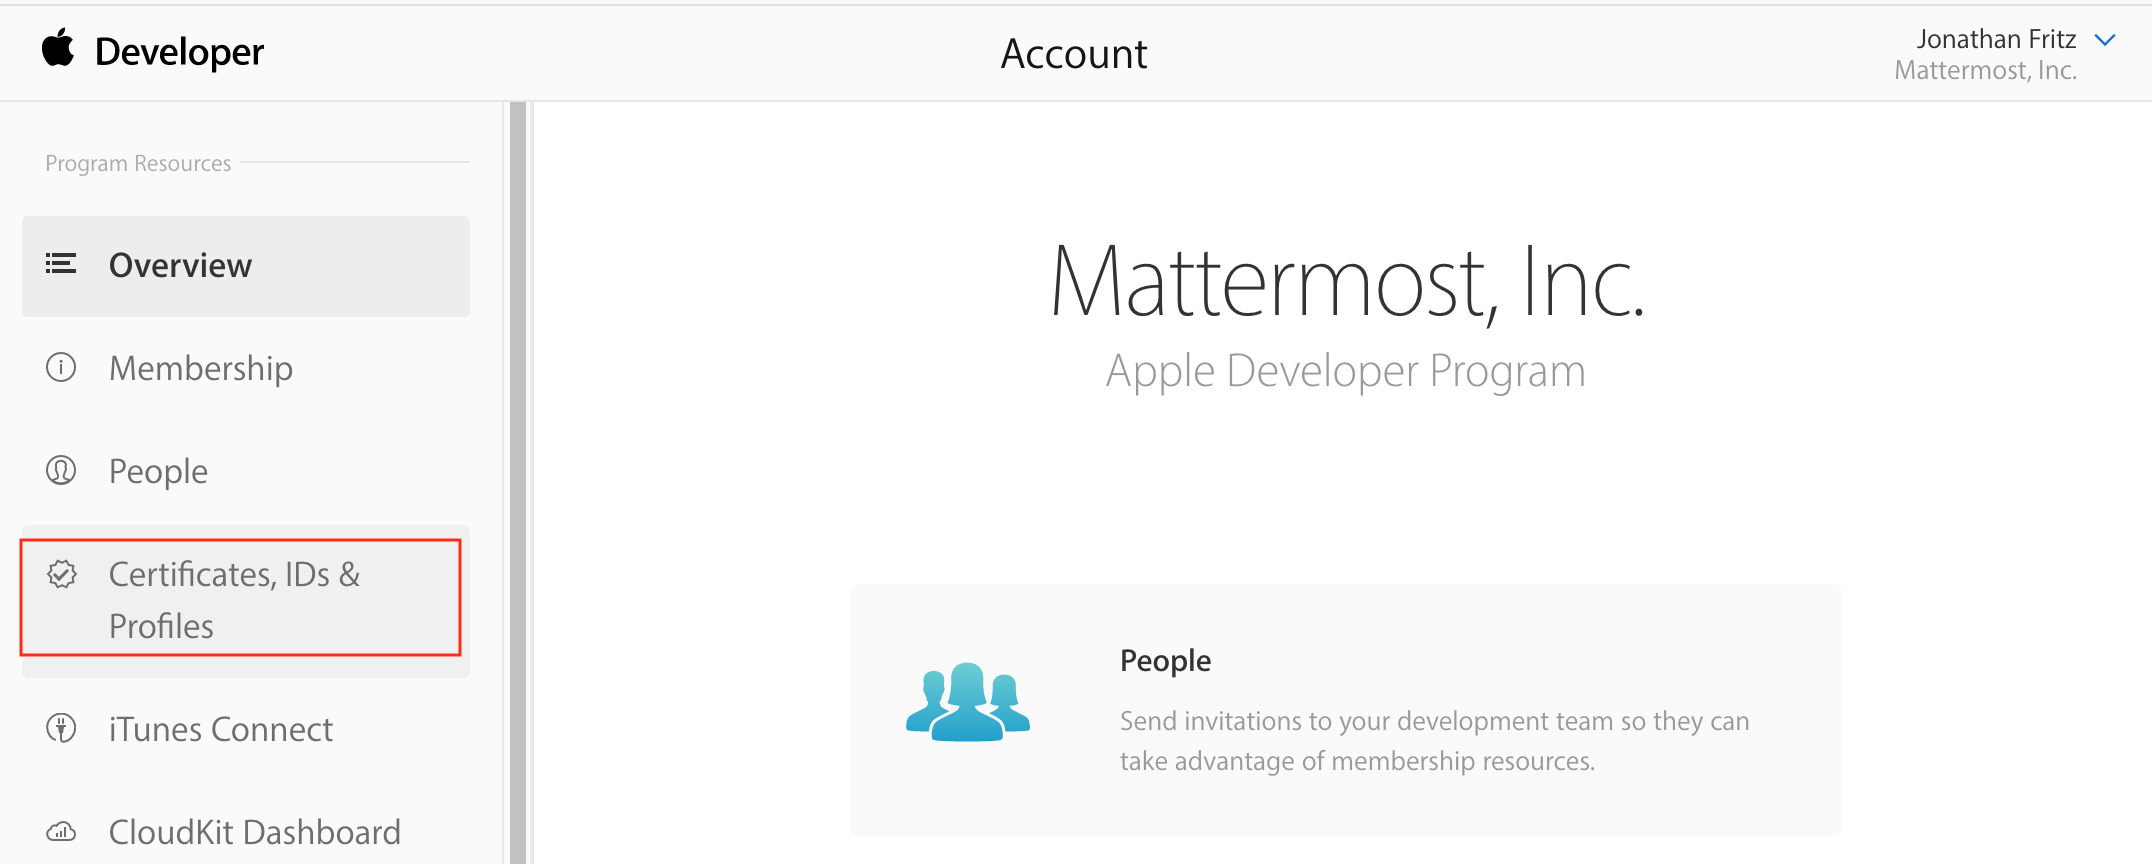This screenshot has height=864, width=2152.
Task: Click the Certificates badge icon
Action: pyautogui.click(x=62, y=574)
